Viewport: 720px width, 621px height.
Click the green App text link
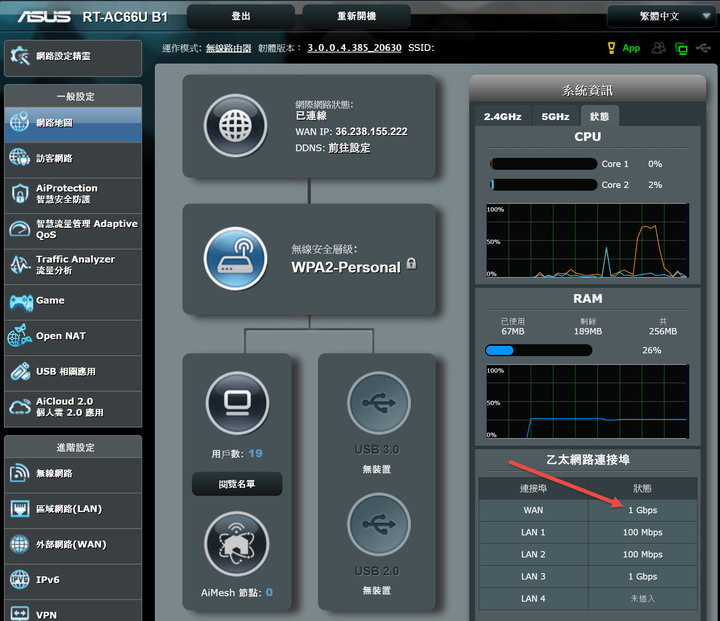tap(631, 48)
